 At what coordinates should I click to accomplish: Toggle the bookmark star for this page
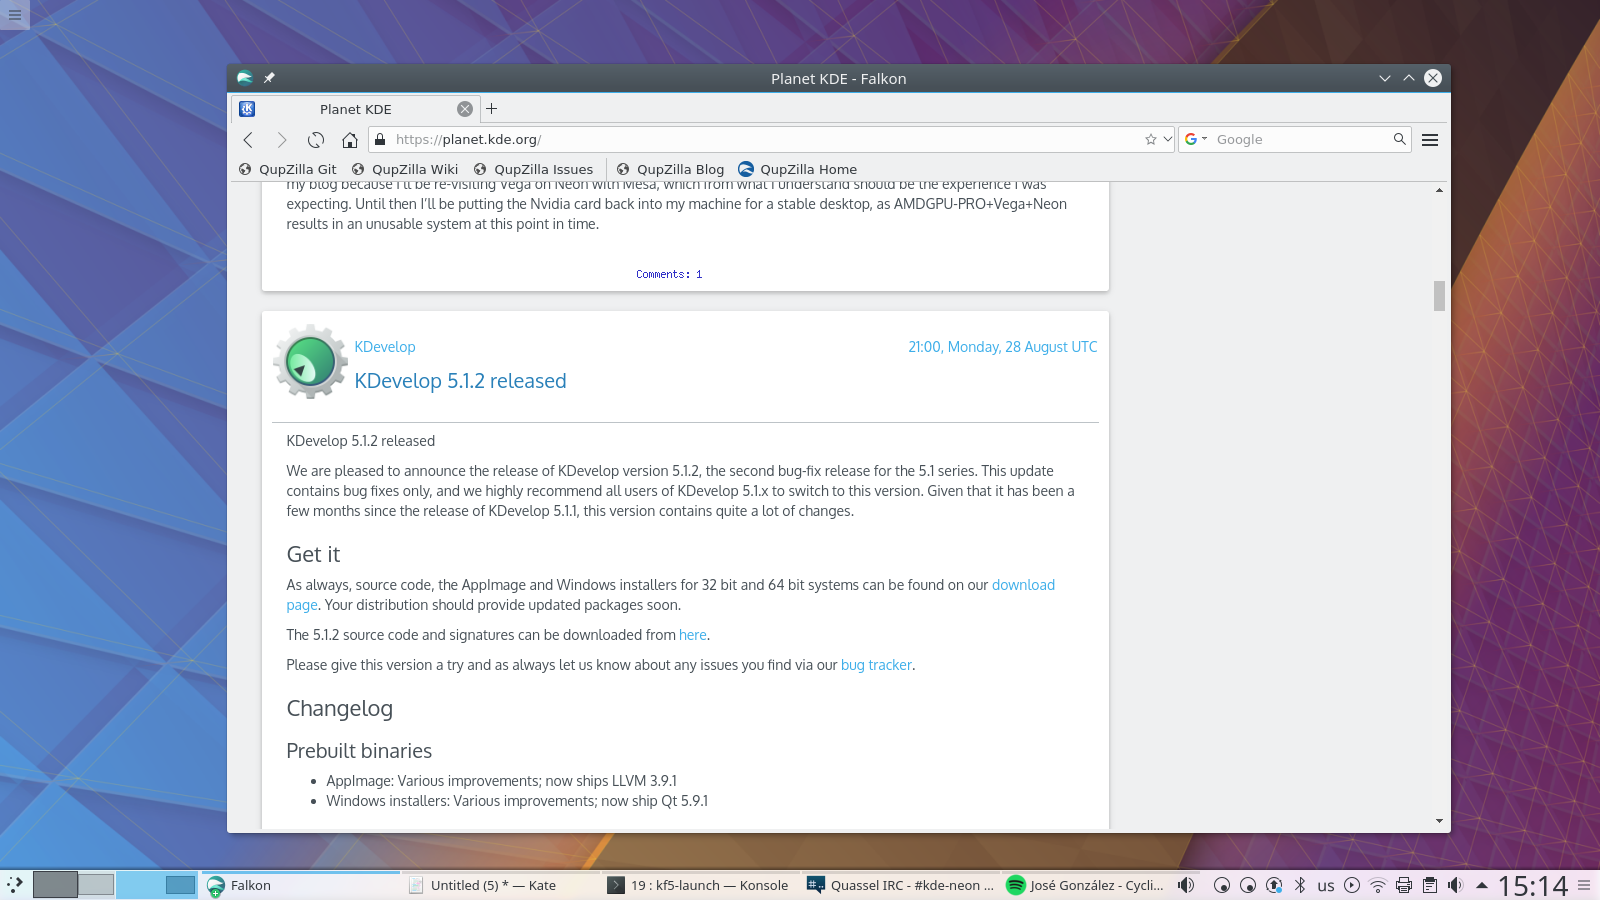(1151, 139)
